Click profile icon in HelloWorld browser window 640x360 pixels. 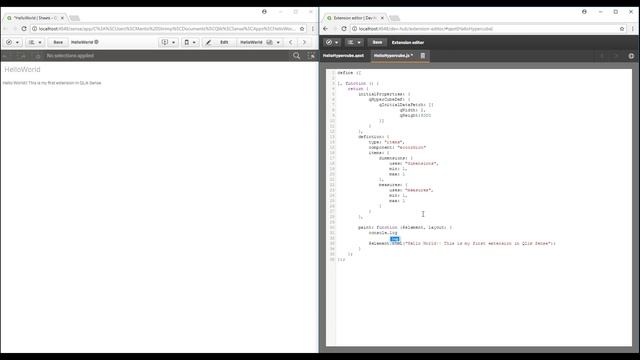coord(264,11)
